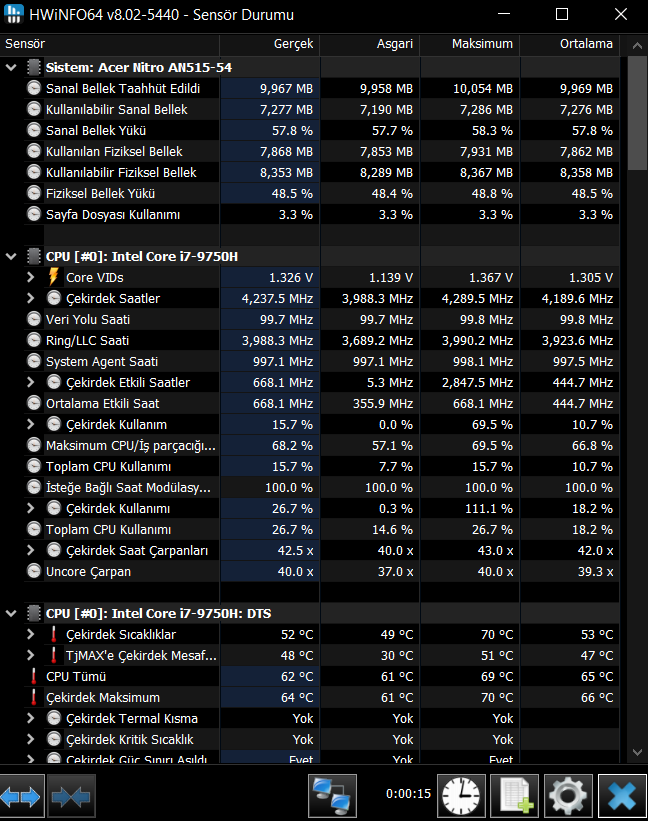Start logging with the sheet-plus icon
This screenshot has width=648, height=821.
pyautogui.click(x=515, y=796)
